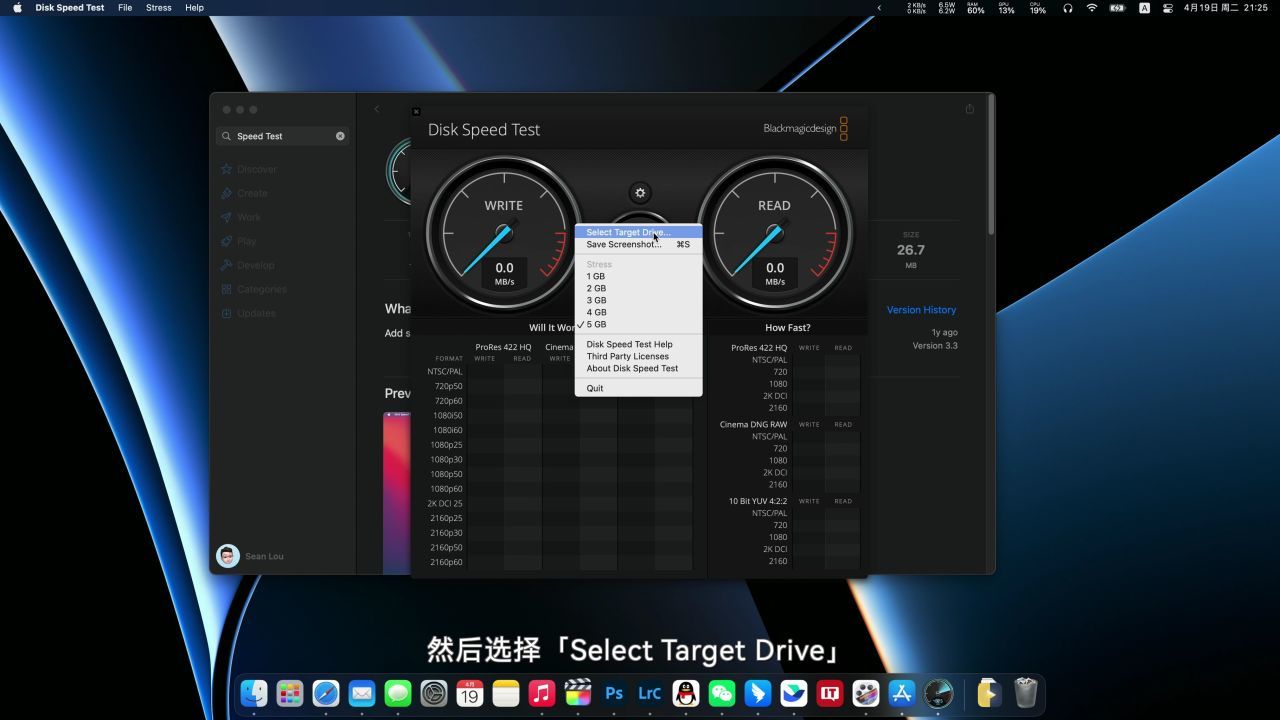Click the headphones icon in menu bar

(x=1068, y=8)
